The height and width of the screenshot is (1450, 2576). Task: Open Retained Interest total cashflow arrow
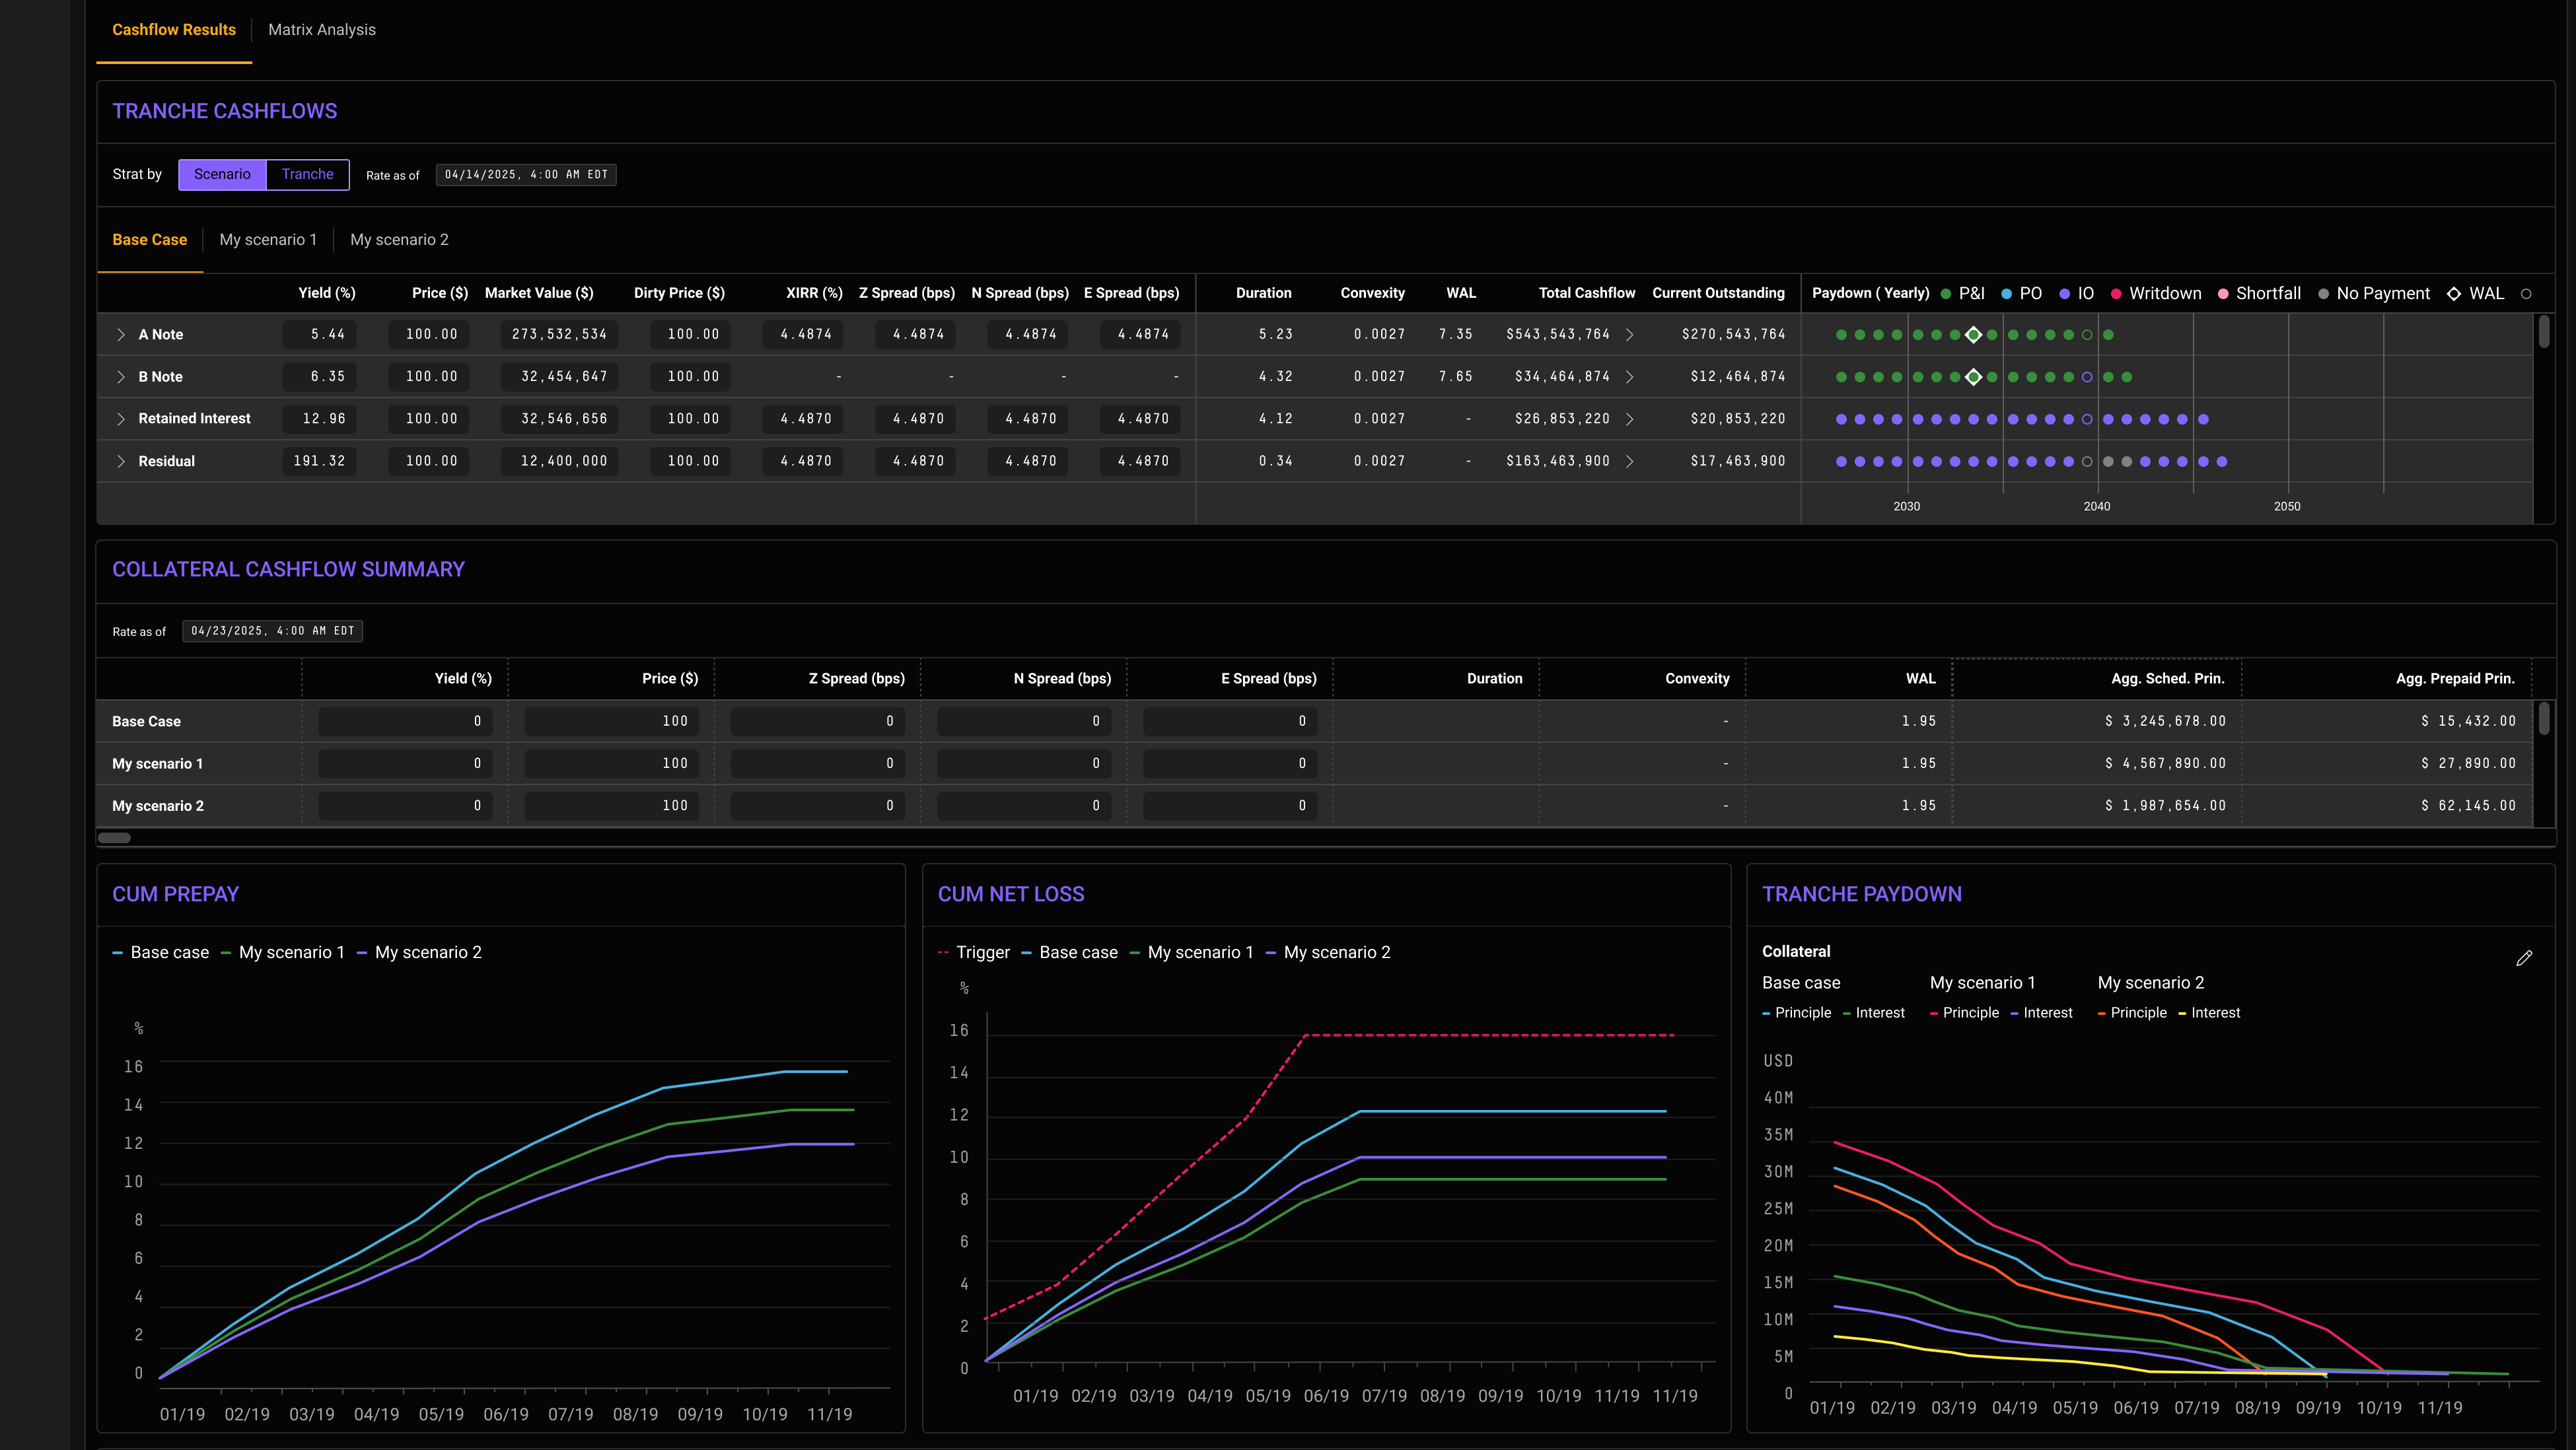[1630, 419]
